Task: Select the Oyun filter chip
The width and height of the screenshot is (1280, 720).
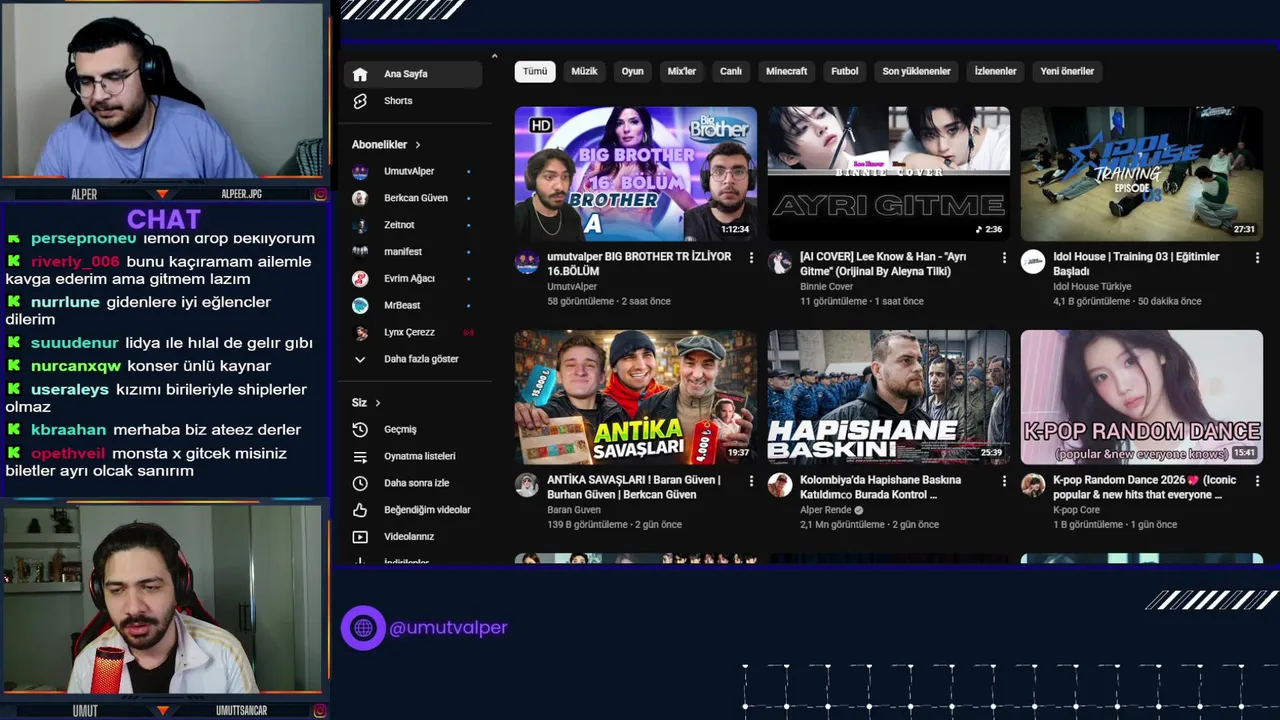Action: click(x=633, y=71)
